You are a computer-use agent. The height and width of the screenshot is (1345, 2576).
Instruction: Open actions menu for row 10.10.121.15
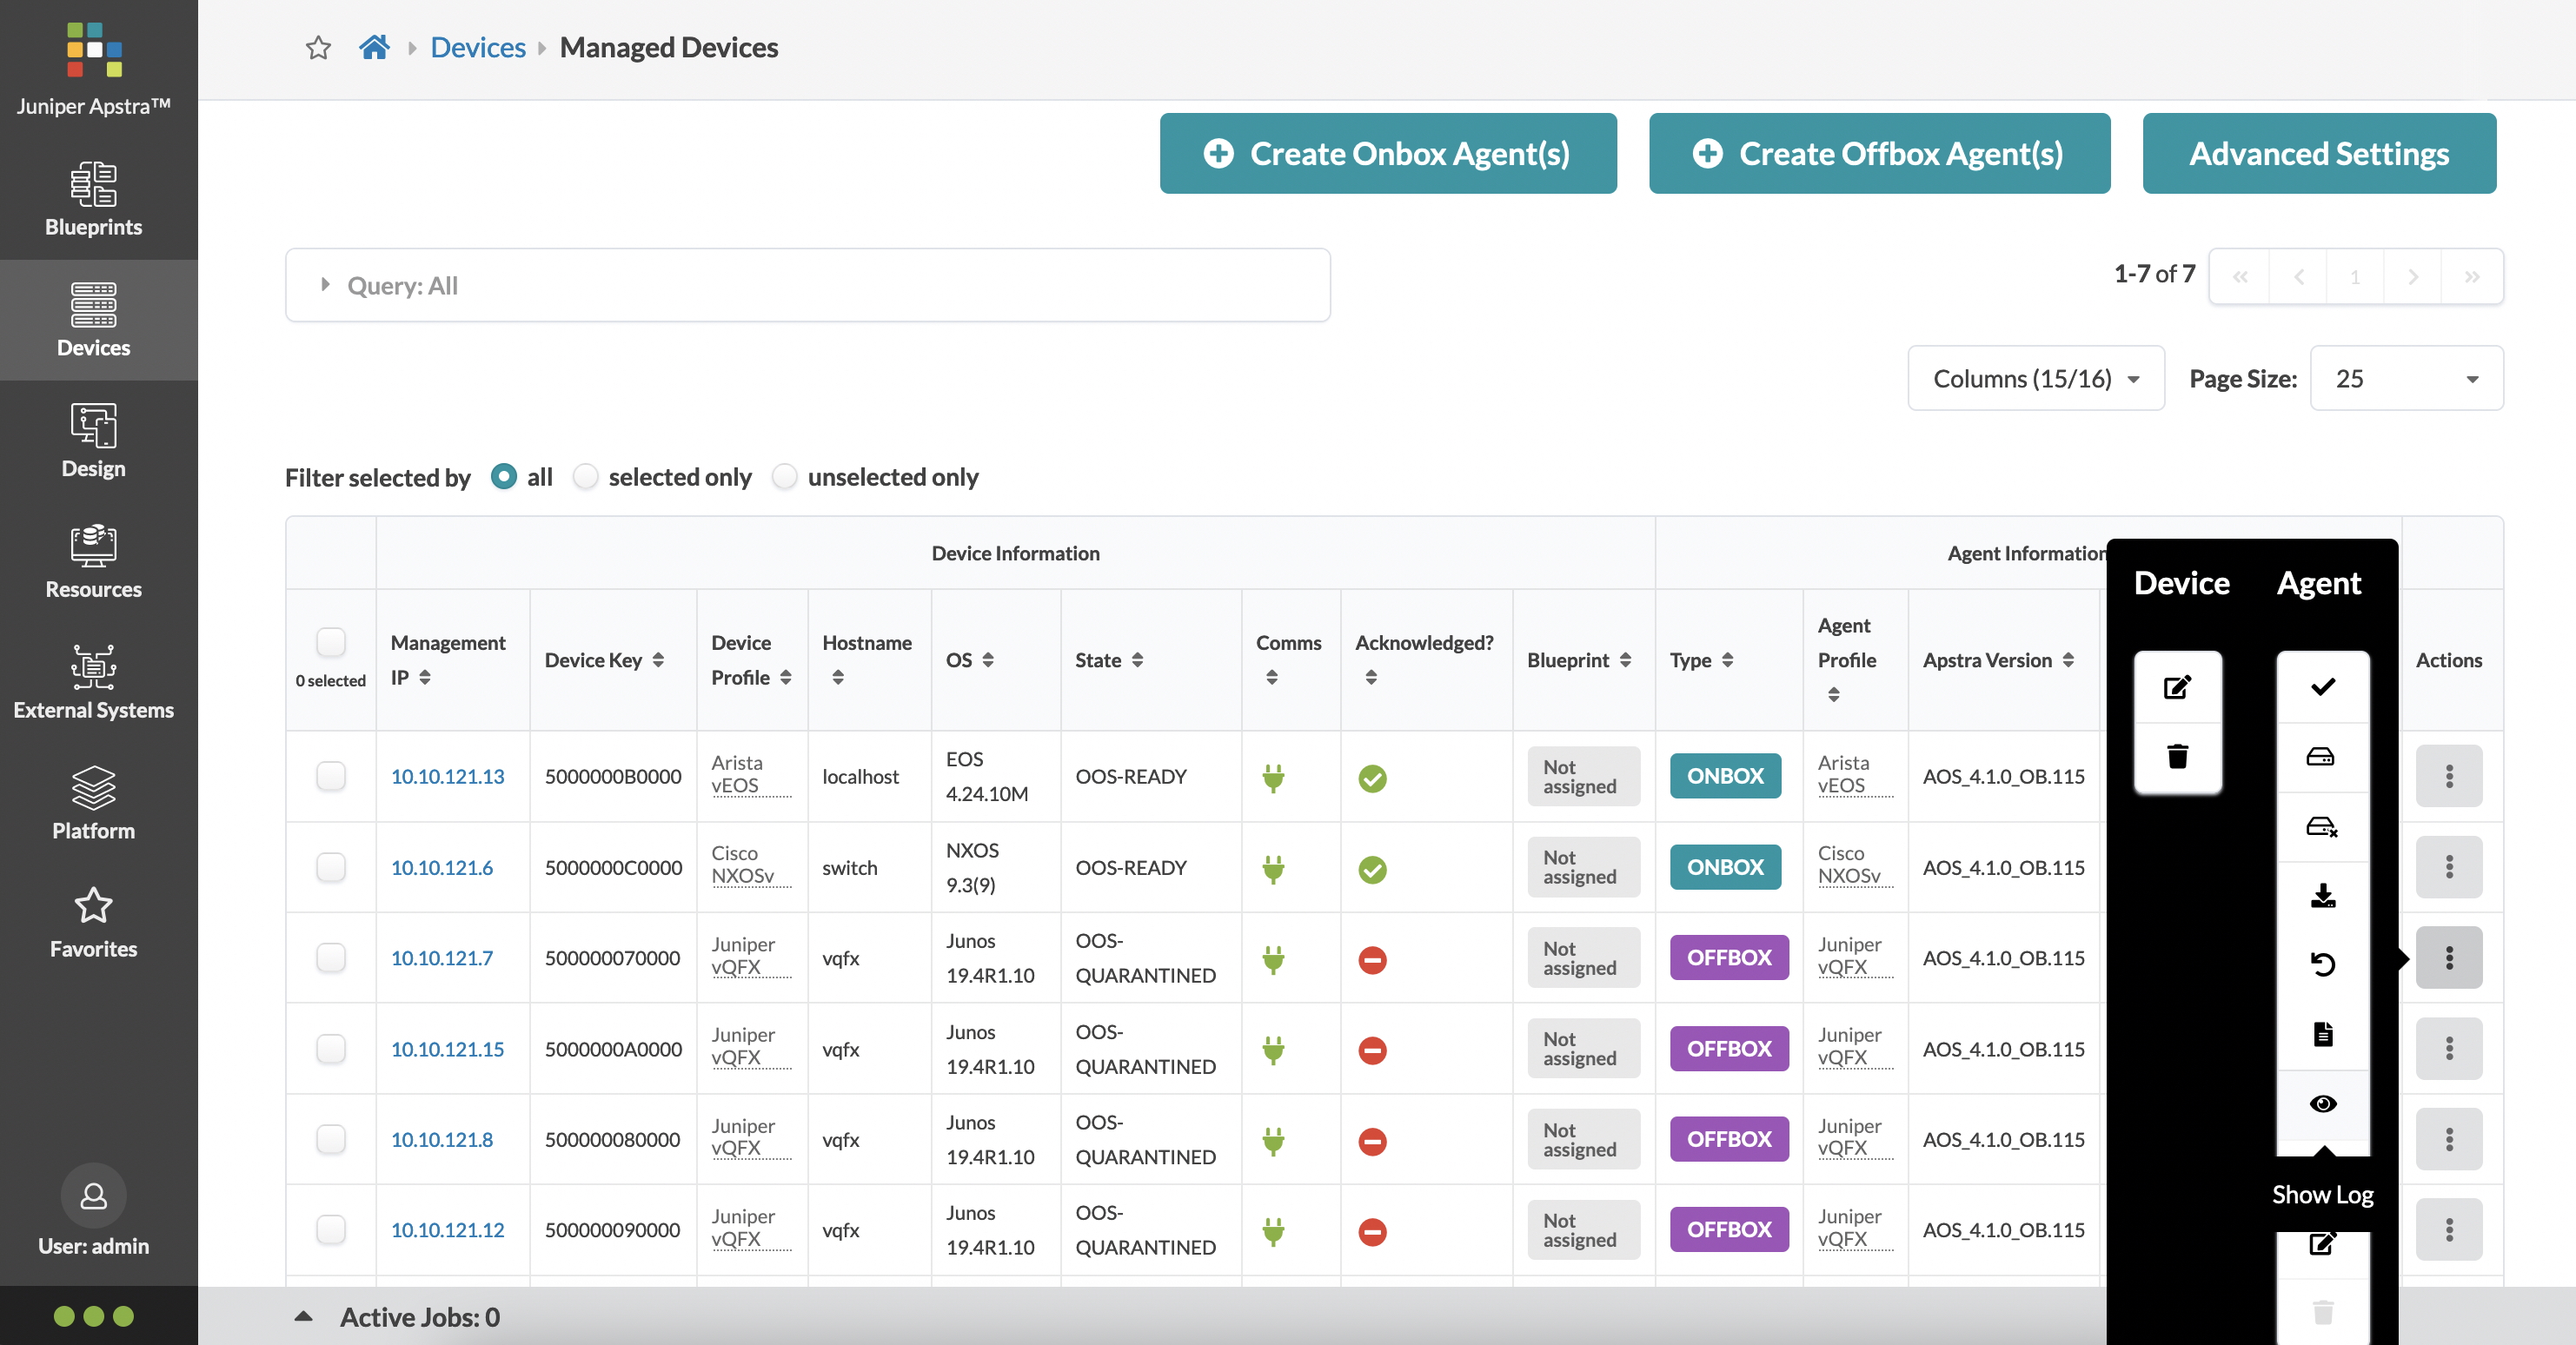(2449, 1048)
